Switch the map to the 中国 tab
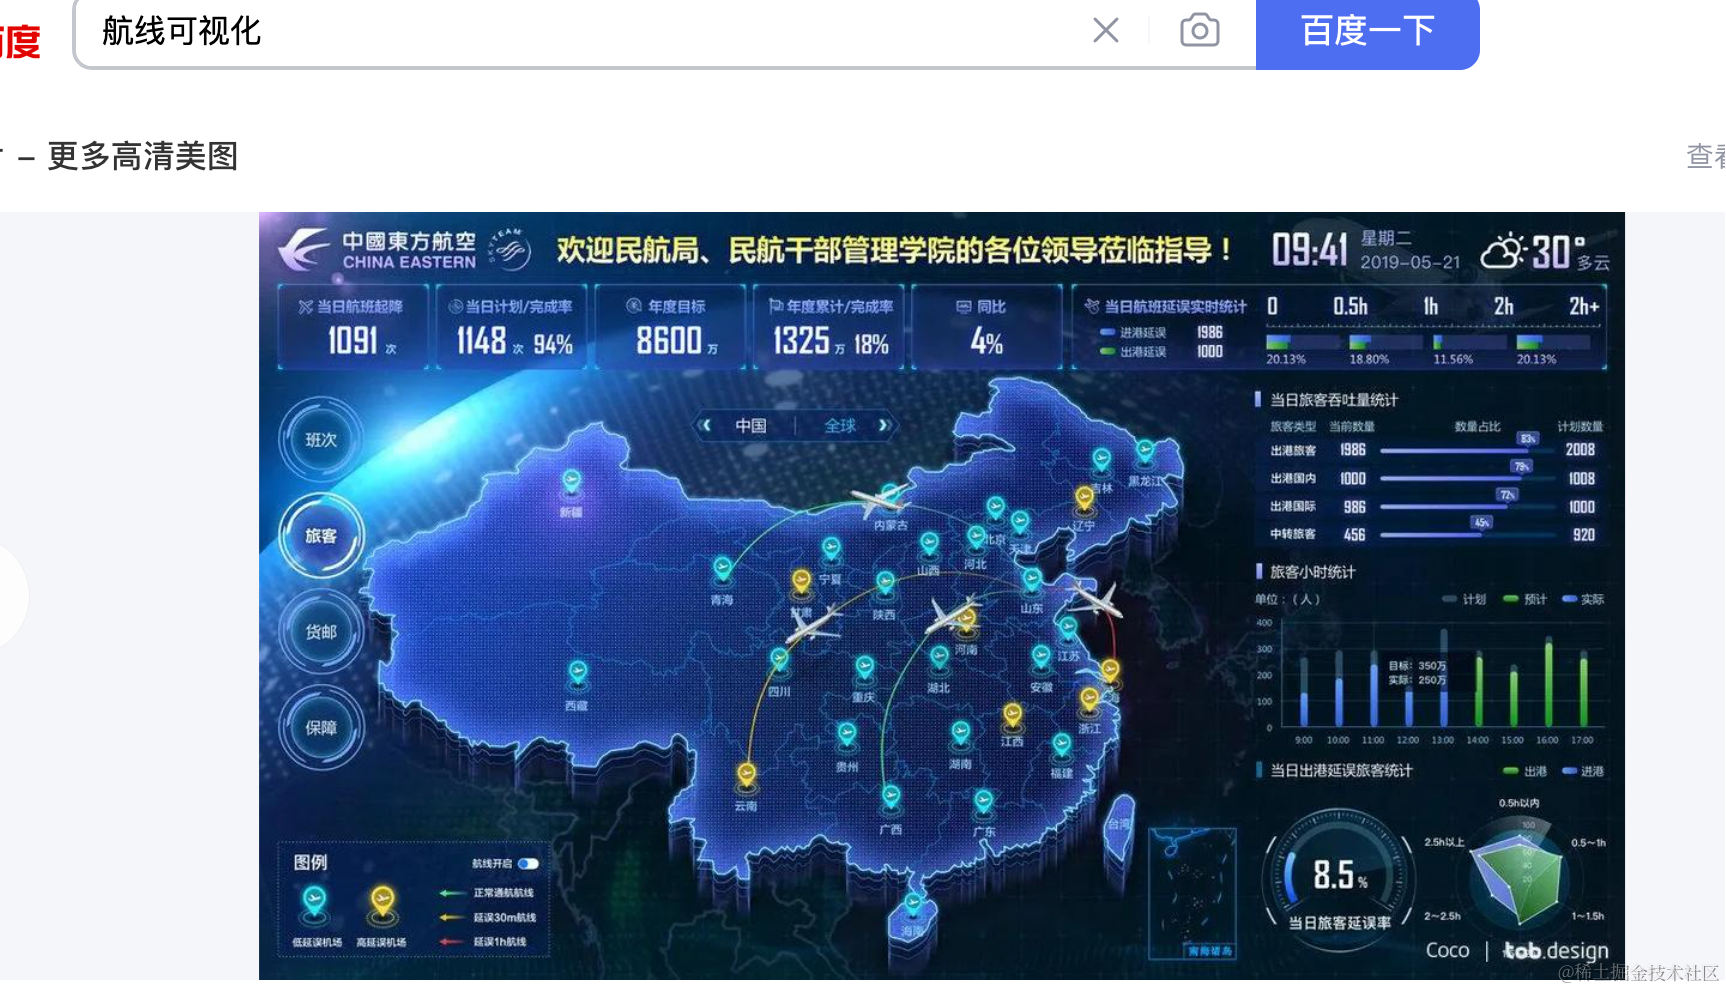This screenshot has height=990, width=1726. pyautogui.click(x=751, y=426)
